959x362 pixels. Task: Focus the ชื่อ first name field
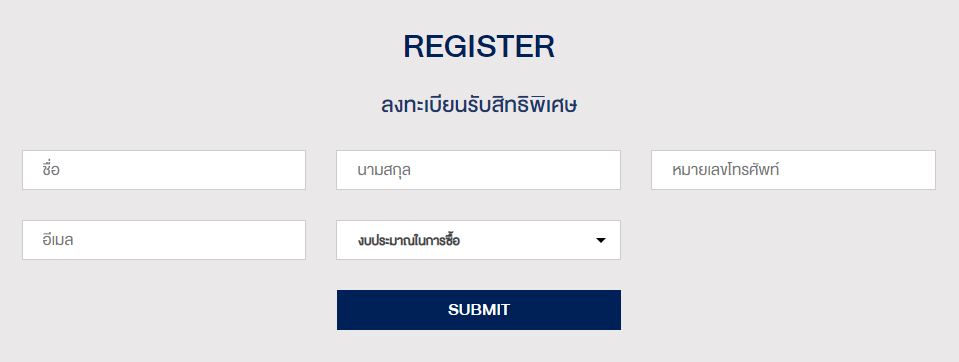164,170
